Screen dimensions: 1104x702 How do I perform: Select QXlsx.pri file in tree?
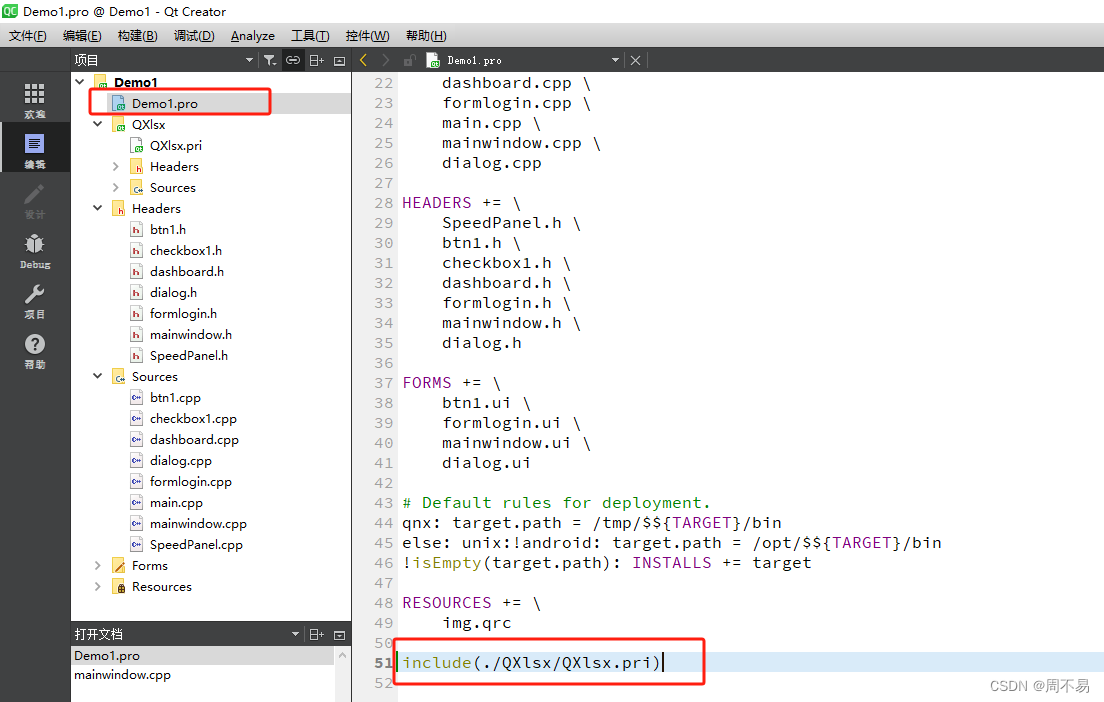[175, 145]
